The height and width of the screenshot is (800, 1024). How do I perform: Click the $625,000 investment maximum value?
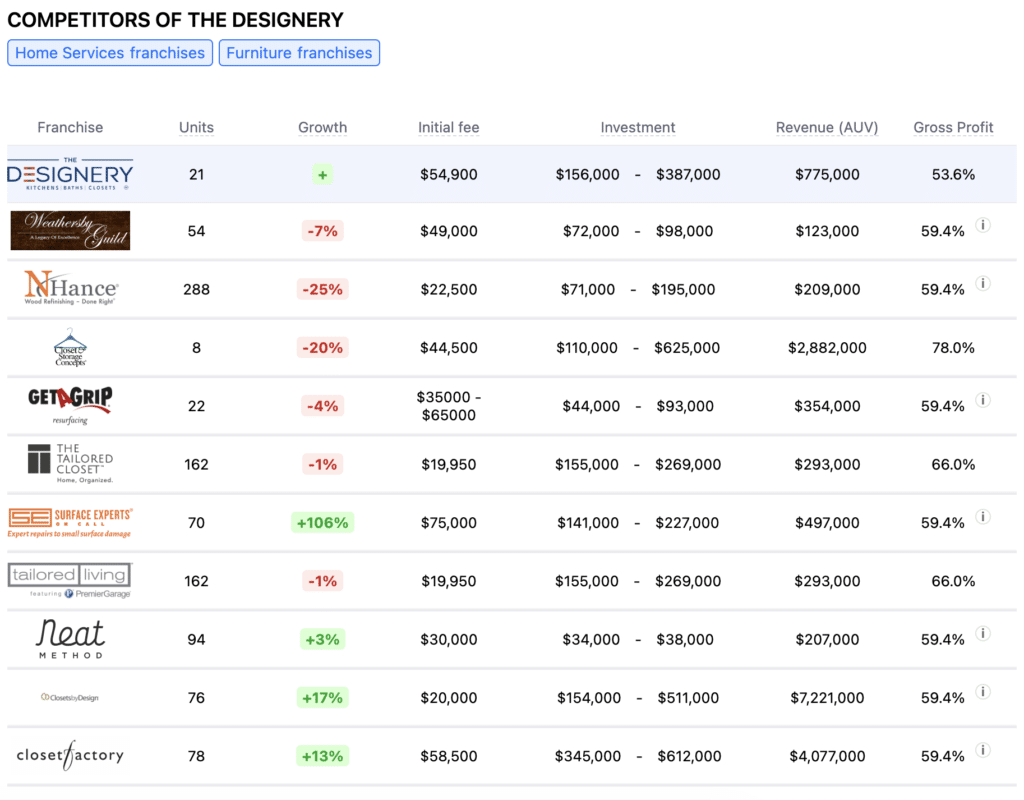[687, 347]
